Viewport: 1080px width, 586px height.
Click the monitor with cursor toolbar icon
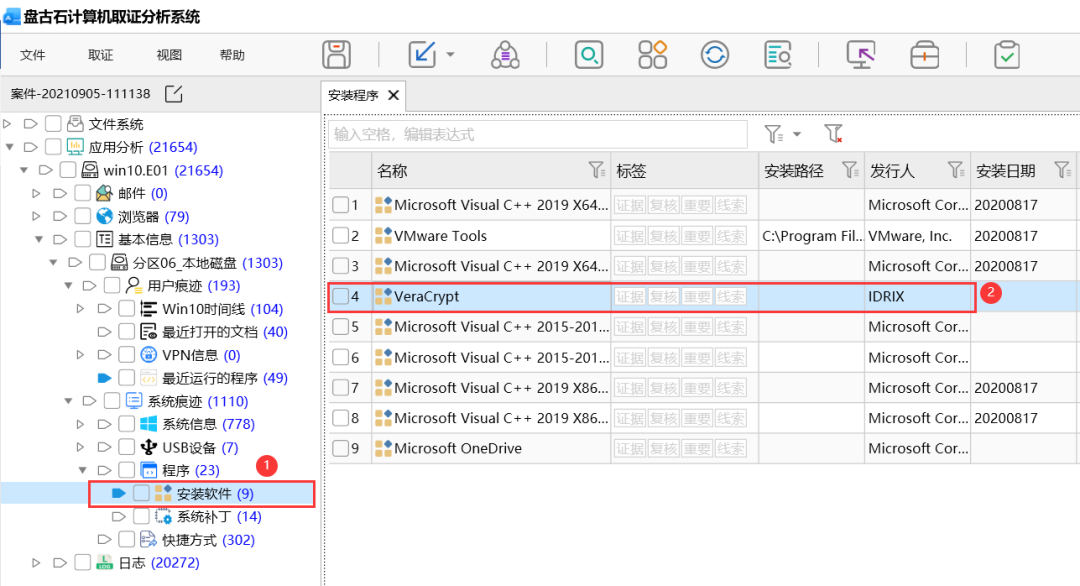(861, 54)
